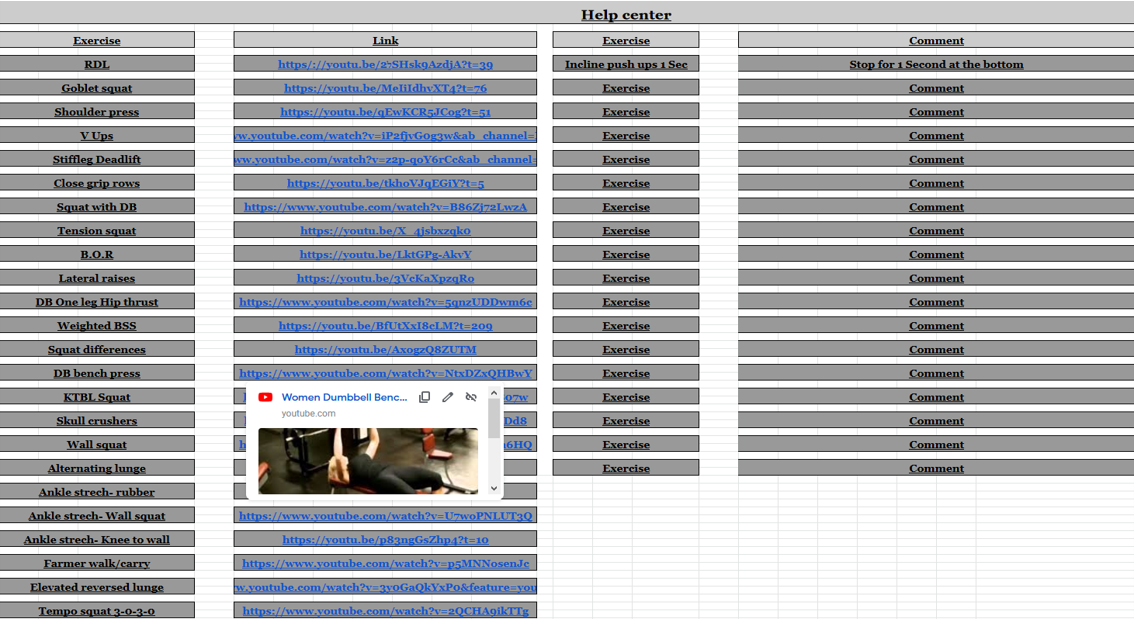Follow the DB bench press video link
Image resolution: width=1134 pixels, height=619 pixels.
385,373
